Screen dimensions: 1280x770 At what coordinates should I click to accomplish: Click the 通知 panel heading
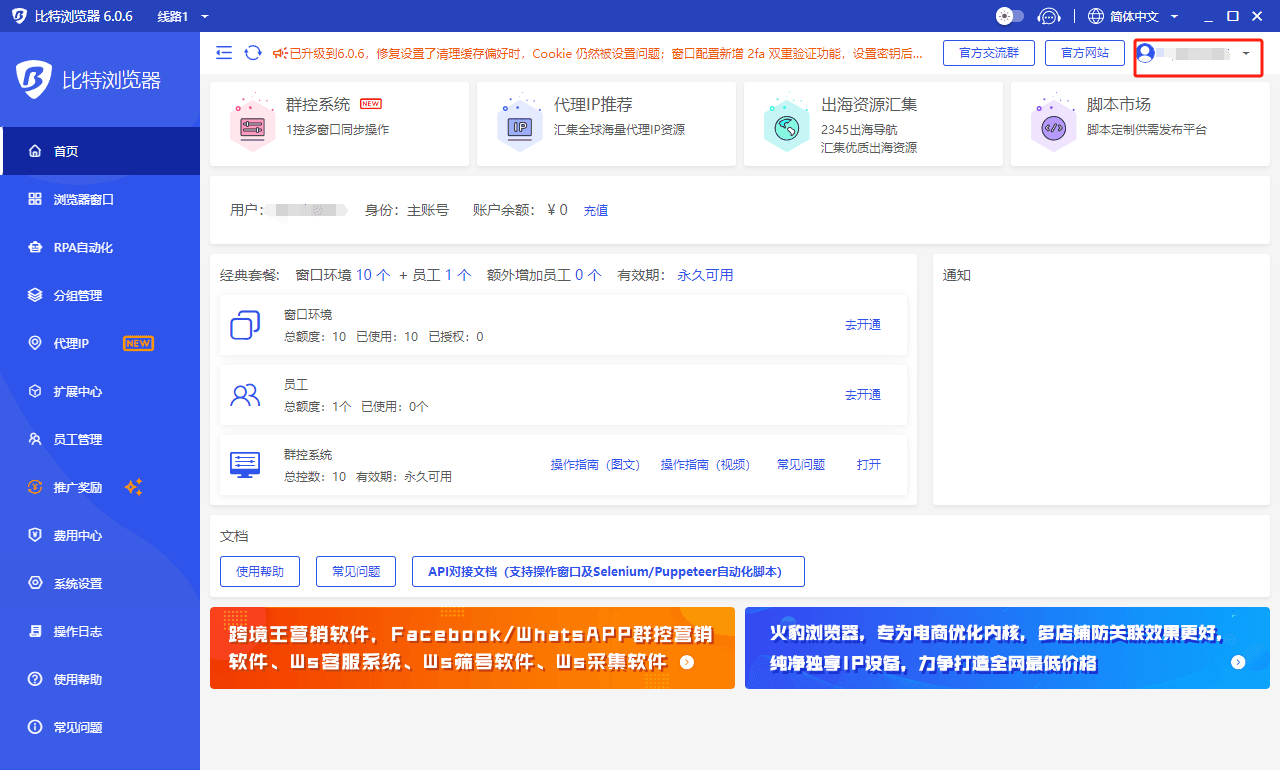[957, 275]
